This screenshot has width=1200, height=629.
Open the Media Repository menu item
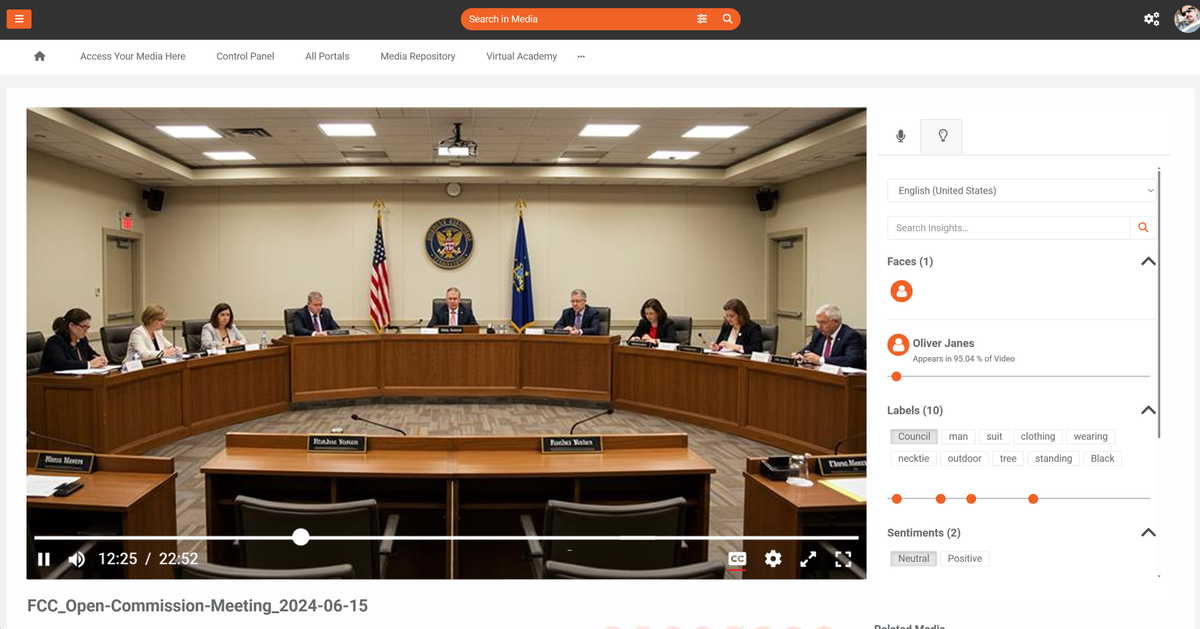point(418,56)
